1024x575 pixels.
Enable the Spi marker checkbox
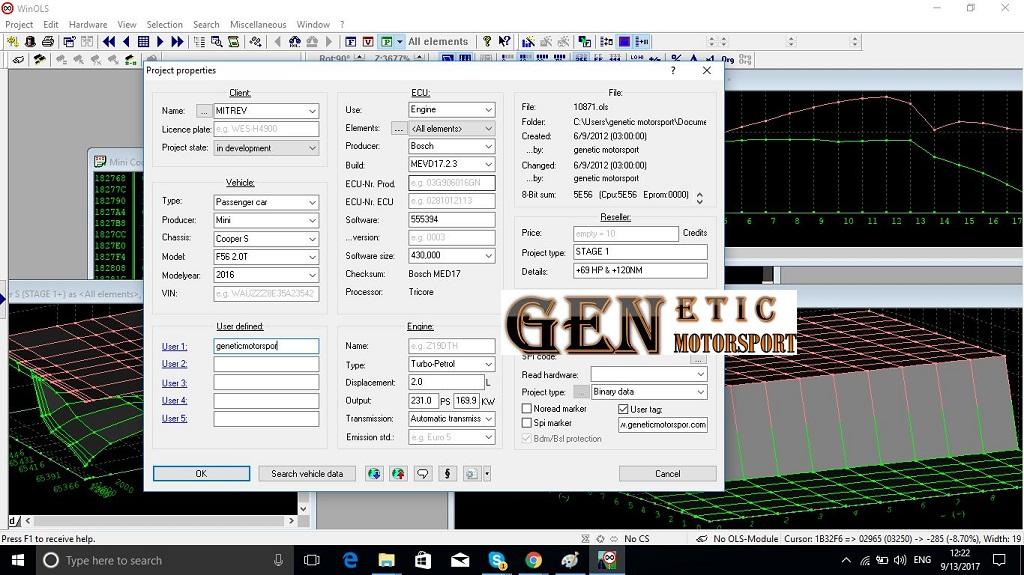point(527,423)
